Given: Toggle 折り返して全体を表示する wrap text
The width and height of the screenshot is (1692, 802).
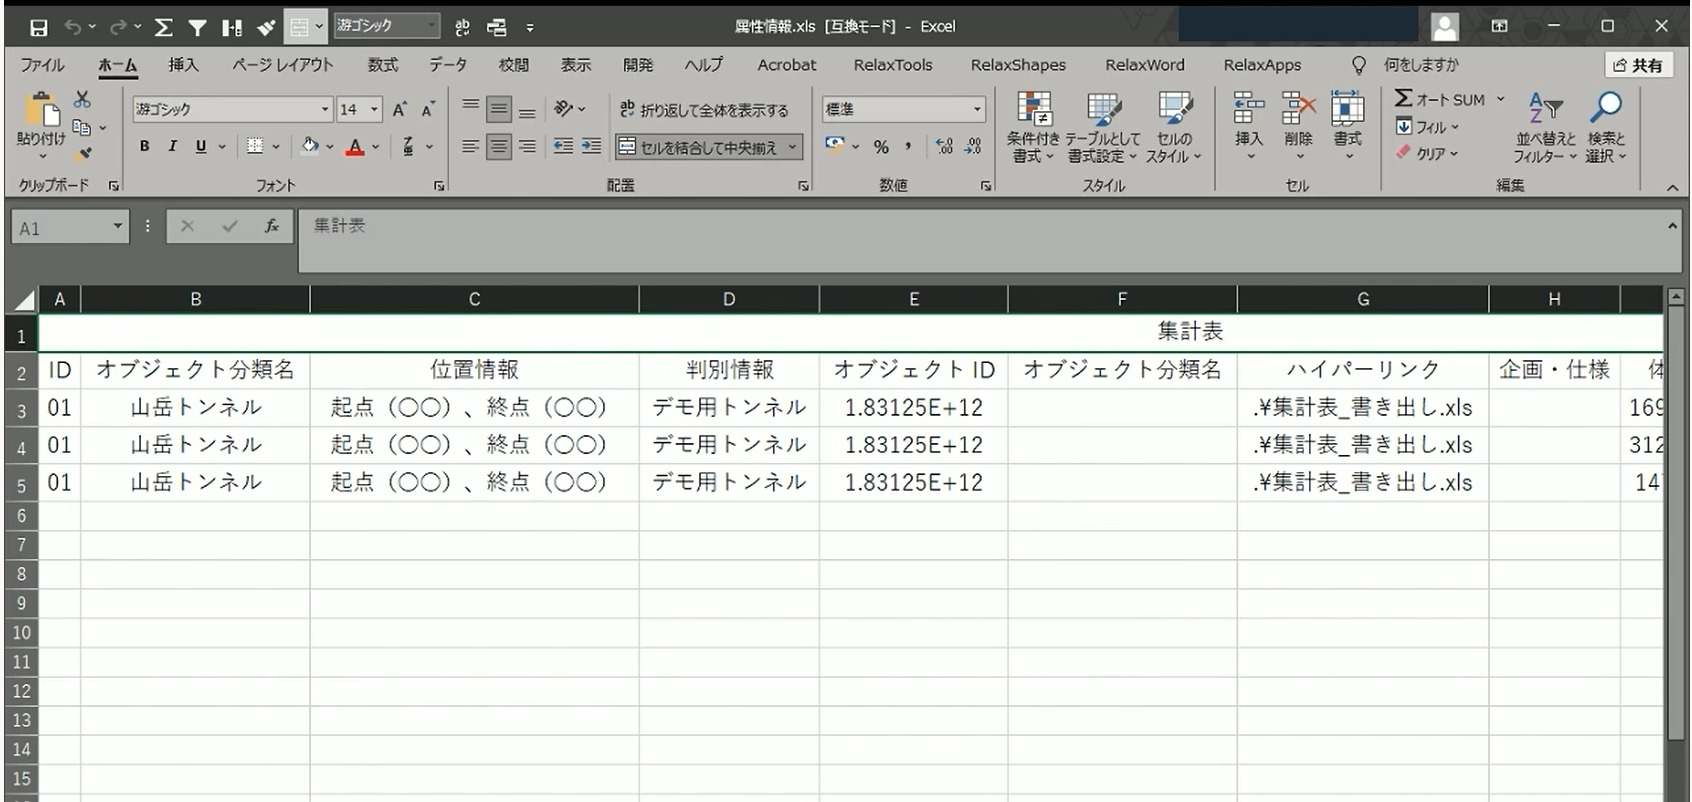Looking at the screenshot, I should [x=704, y=110].
